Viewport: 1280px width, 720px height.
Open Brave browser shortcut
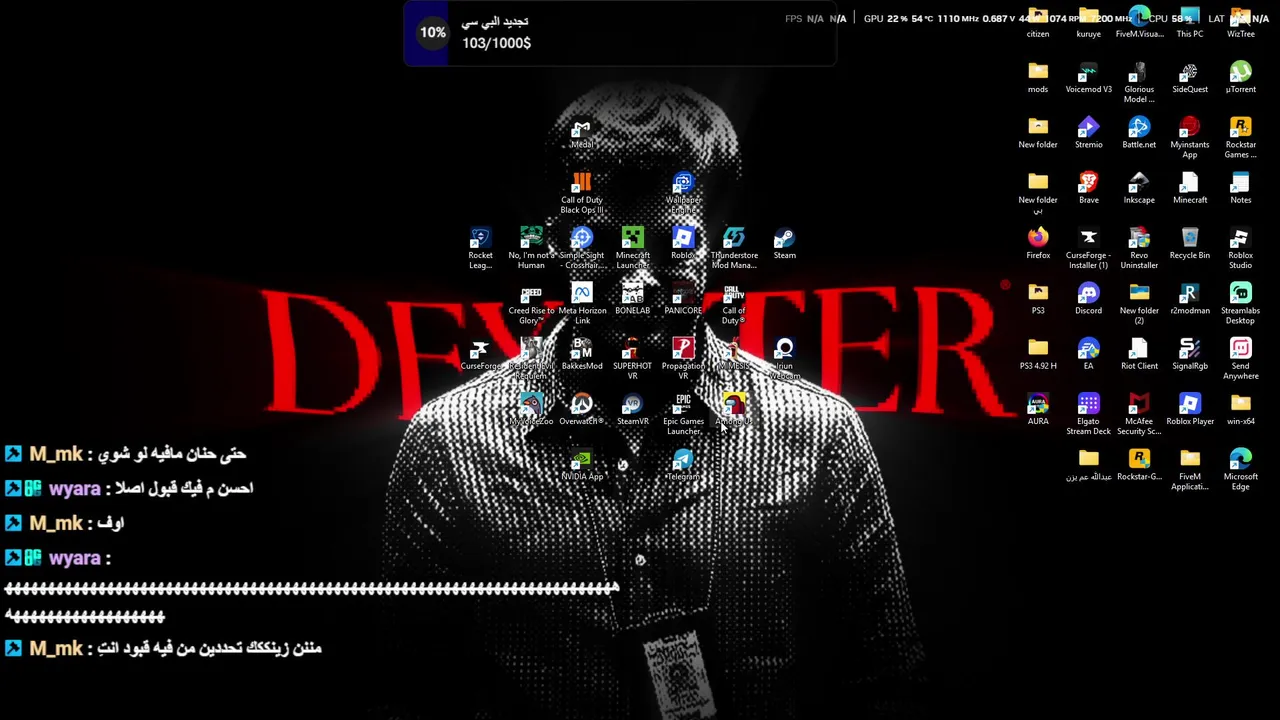(x=1088, y=188)
